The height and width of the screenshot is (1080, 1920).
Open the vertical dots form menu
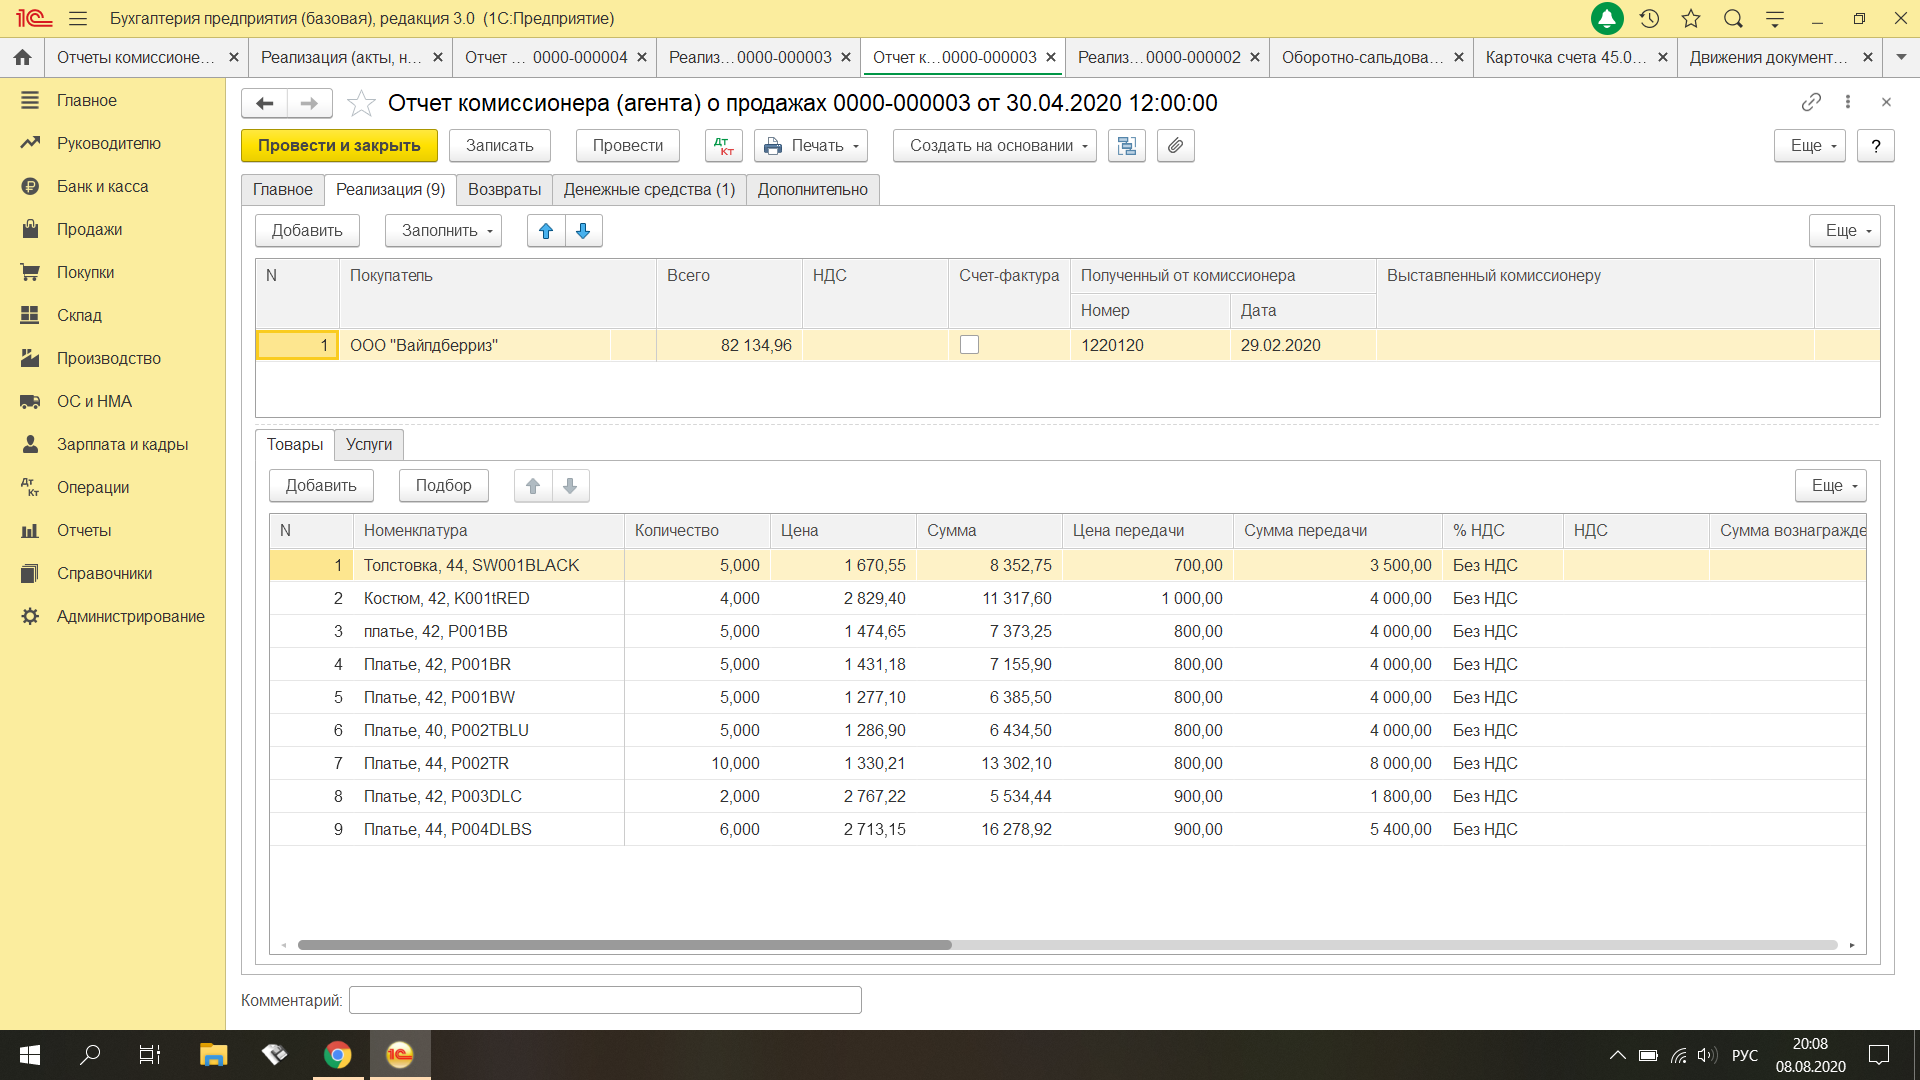1848,102
